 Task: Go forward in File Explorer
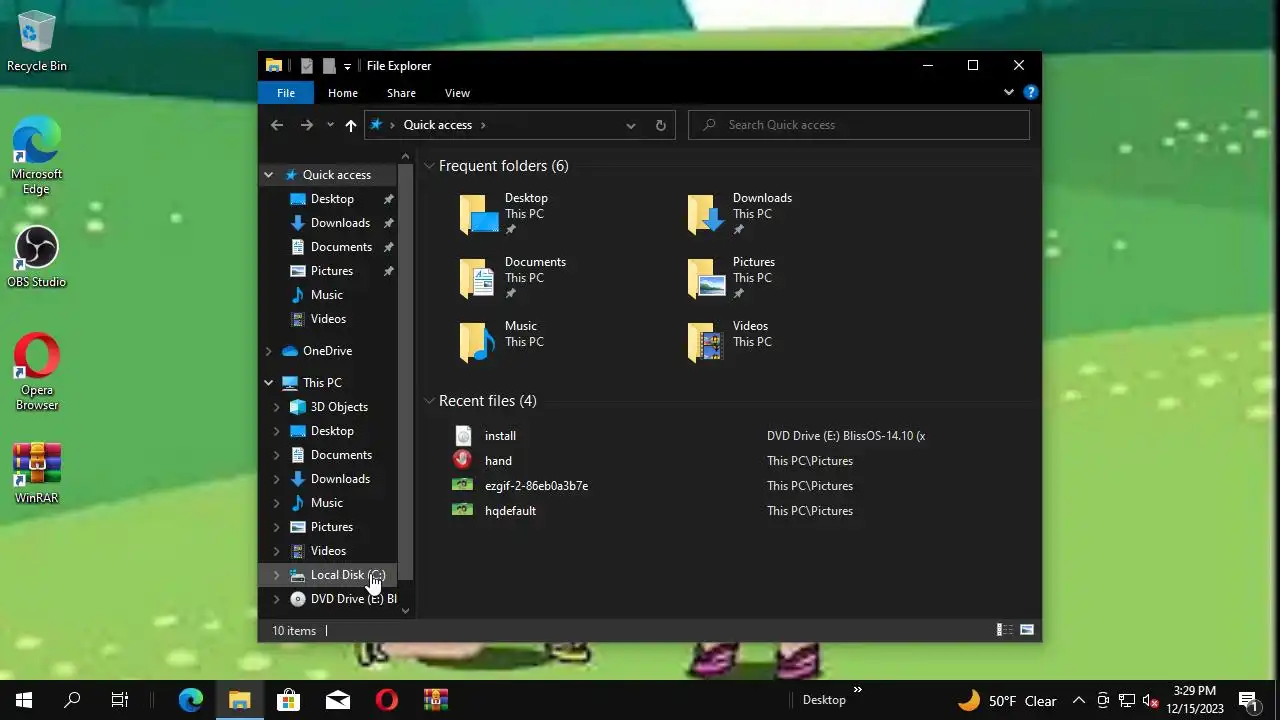(x=307, y=125)
